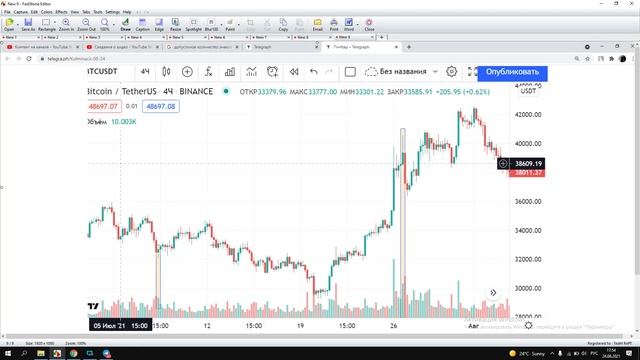This screenshot has height=360, width=640.
Task: Click the crosshair plus at price 38609.19
Action: [503, 164]
